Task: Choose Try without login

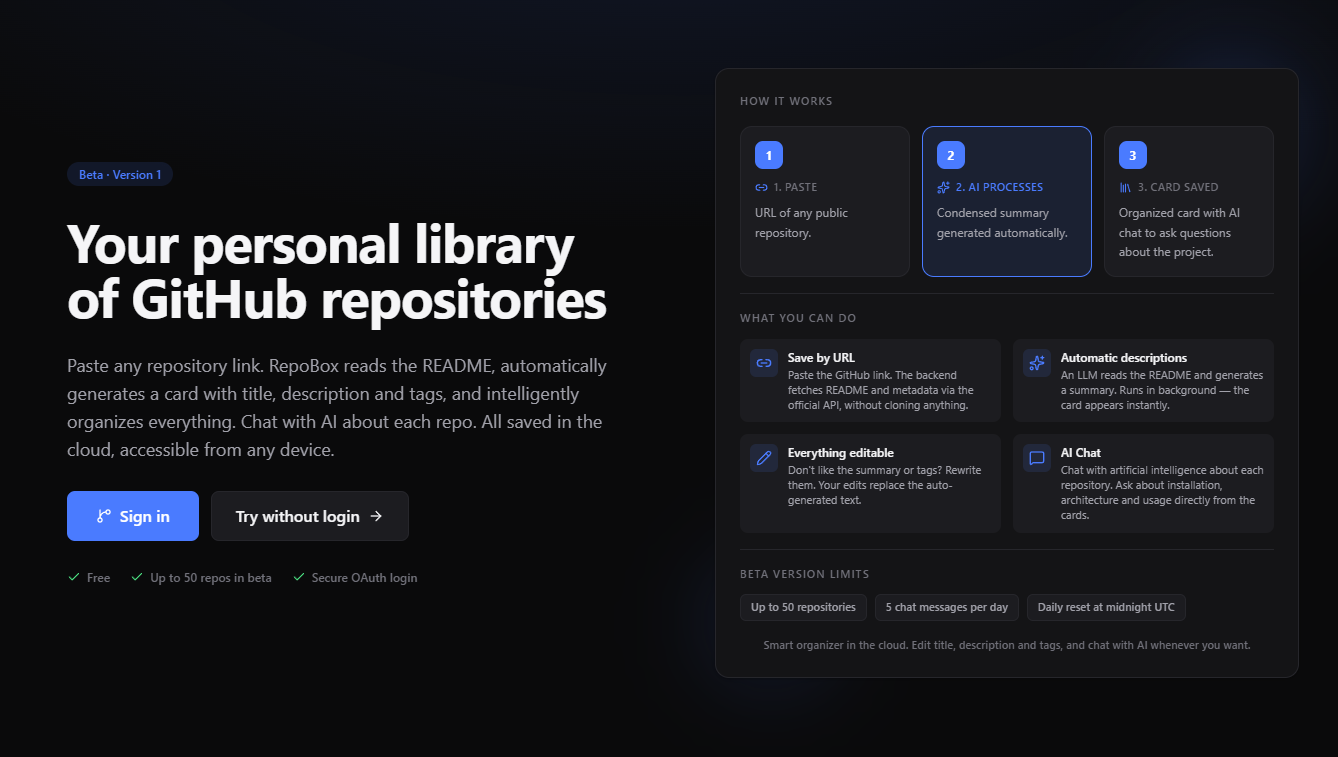Action: tap(310, 516)
